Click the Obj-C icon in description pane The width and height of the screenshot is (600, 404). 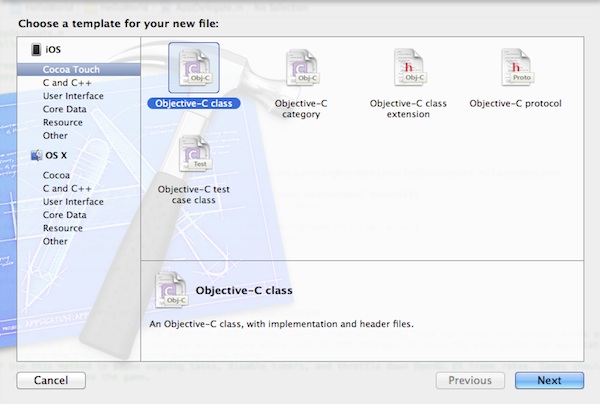(169, 290)
